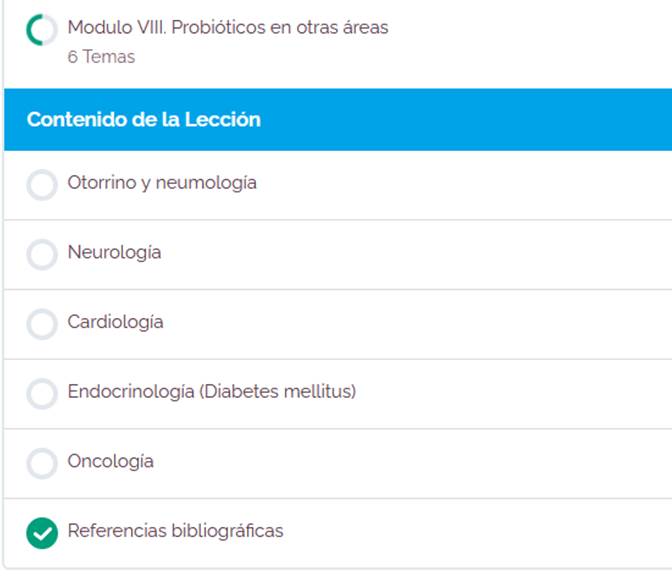Click the status circle beside Otorrino y neumología
The height and width of the screenshot is (576, 672).
coord(42,185)
